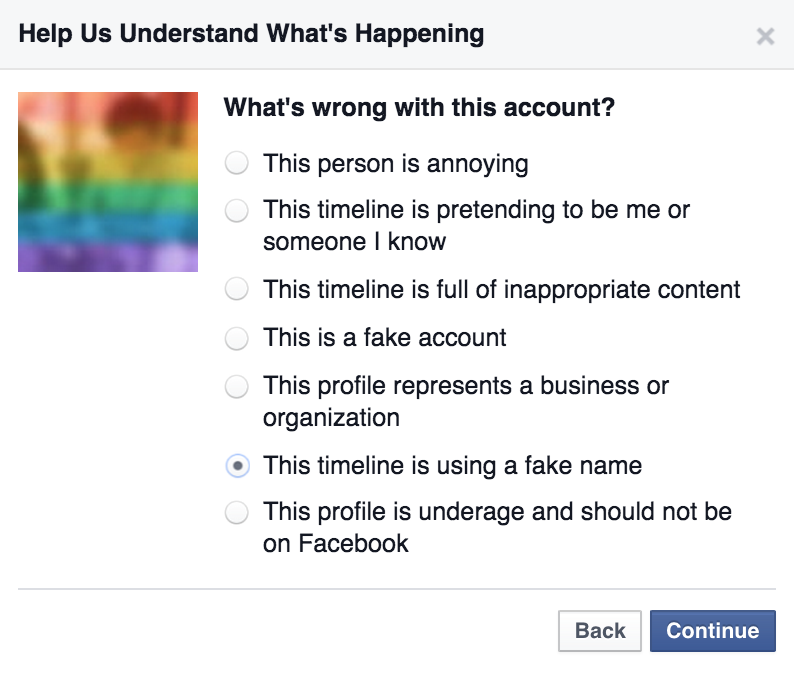Click the selected fake name radio button
Screen dimensions: 794x674
tap(237, 465)
